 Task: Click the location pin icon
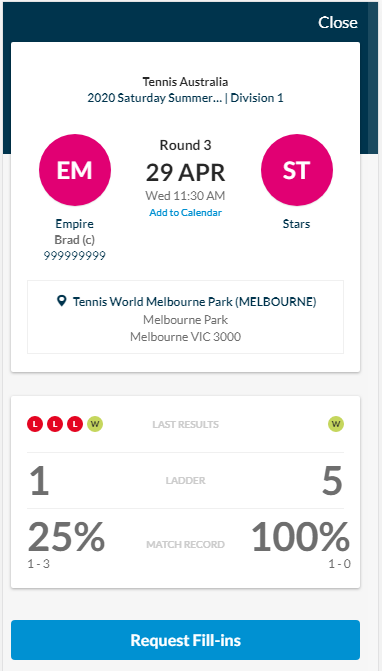tap(62, 301)
